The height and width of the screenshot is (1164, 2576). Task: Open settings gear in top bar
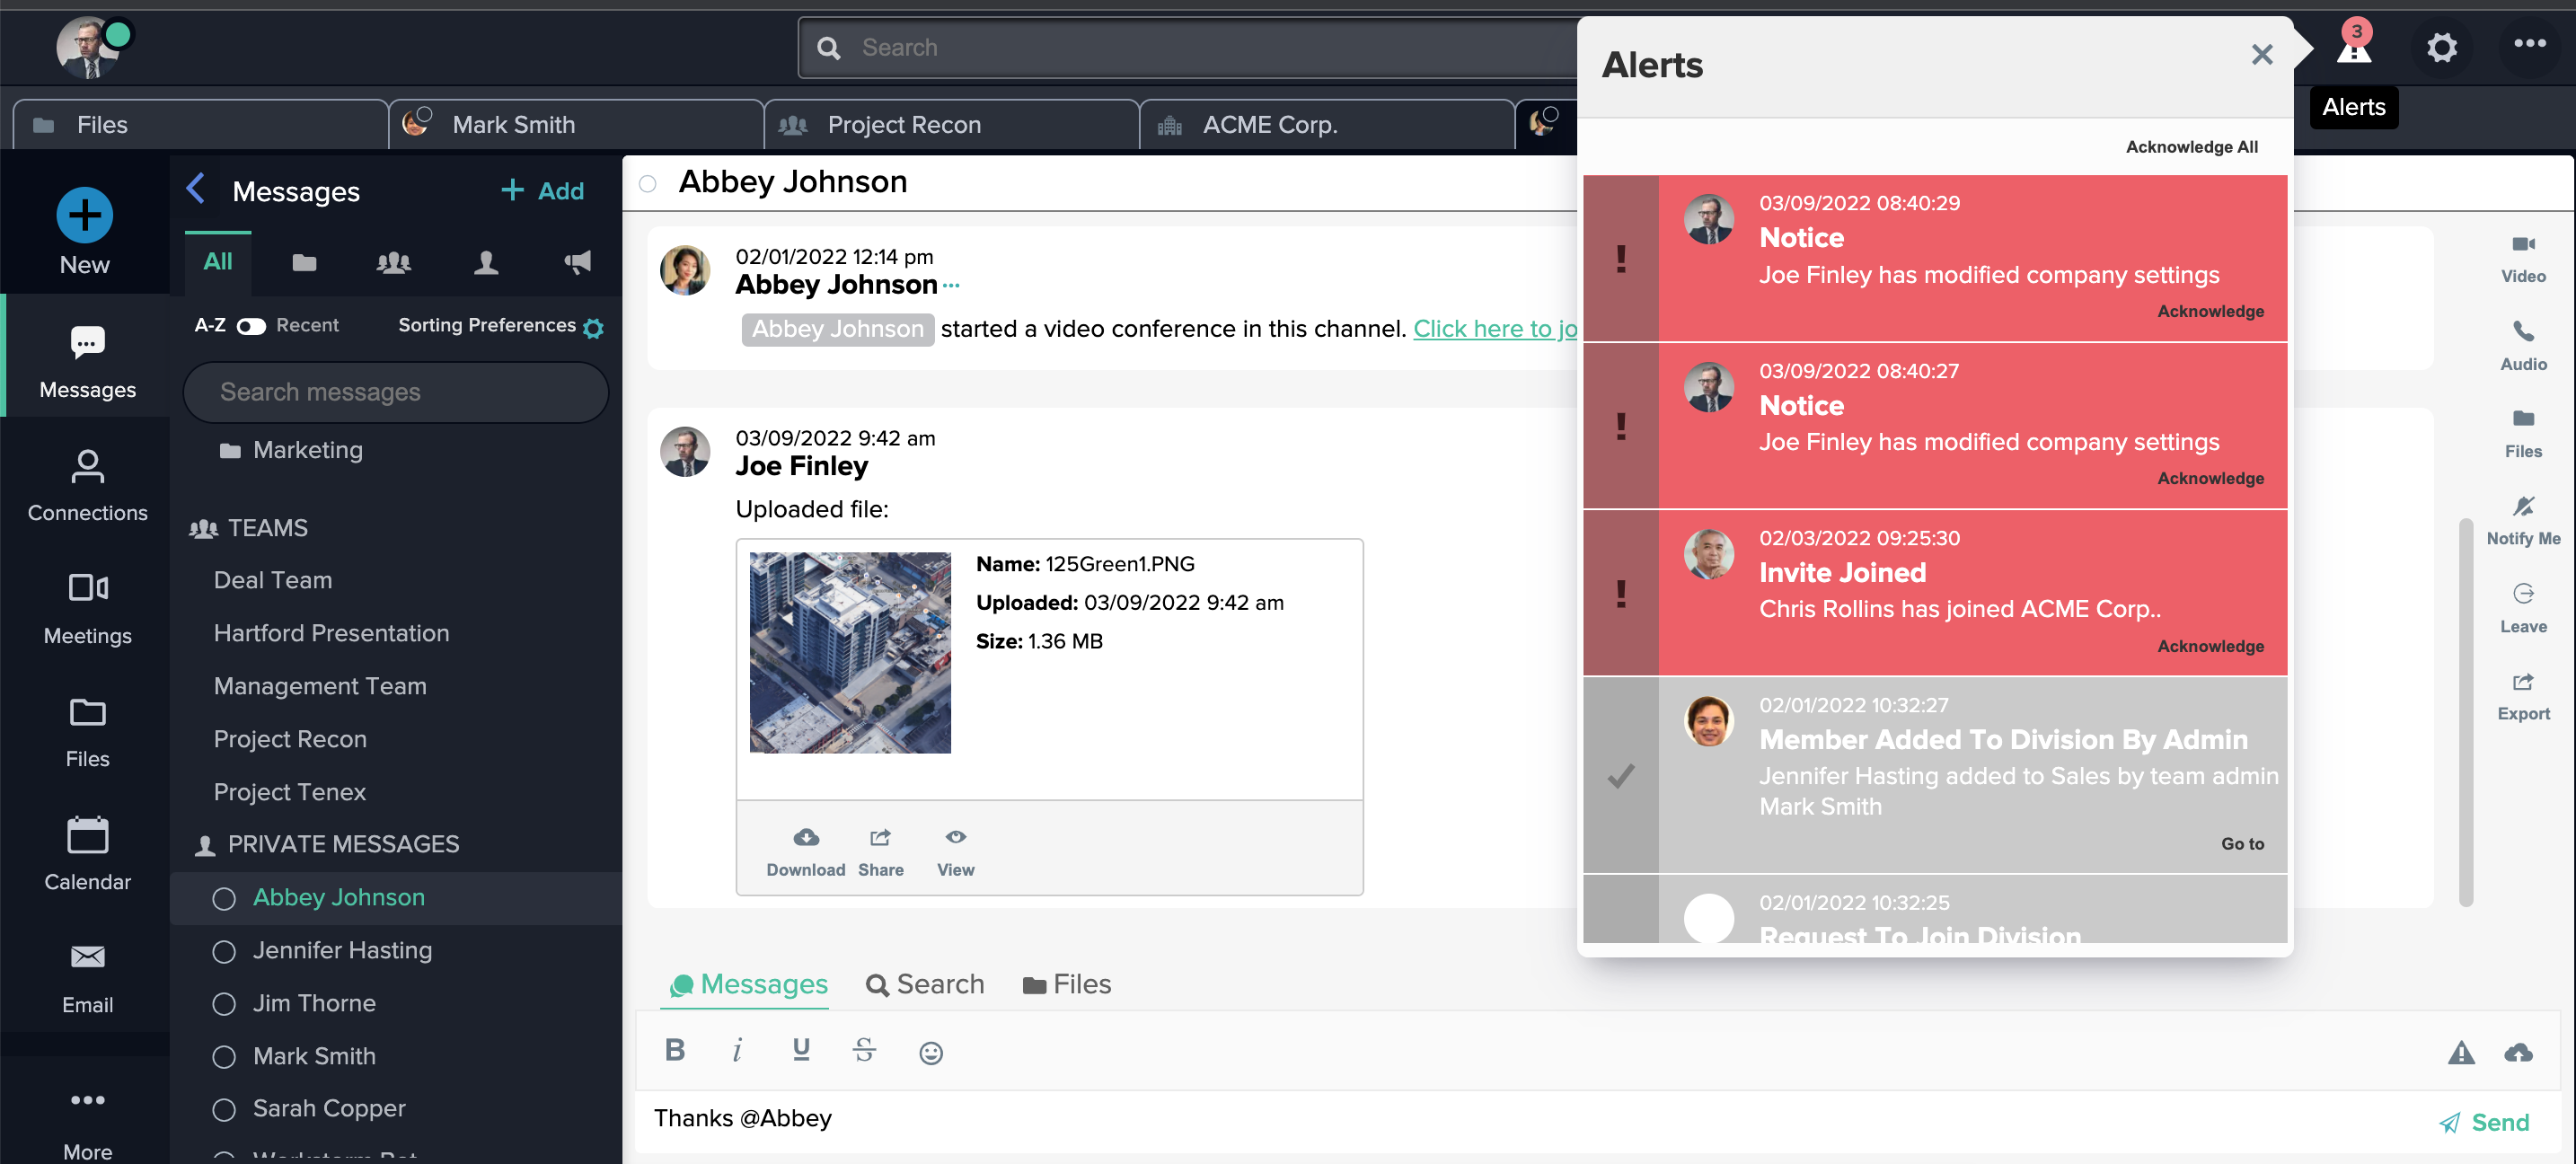2441,47
